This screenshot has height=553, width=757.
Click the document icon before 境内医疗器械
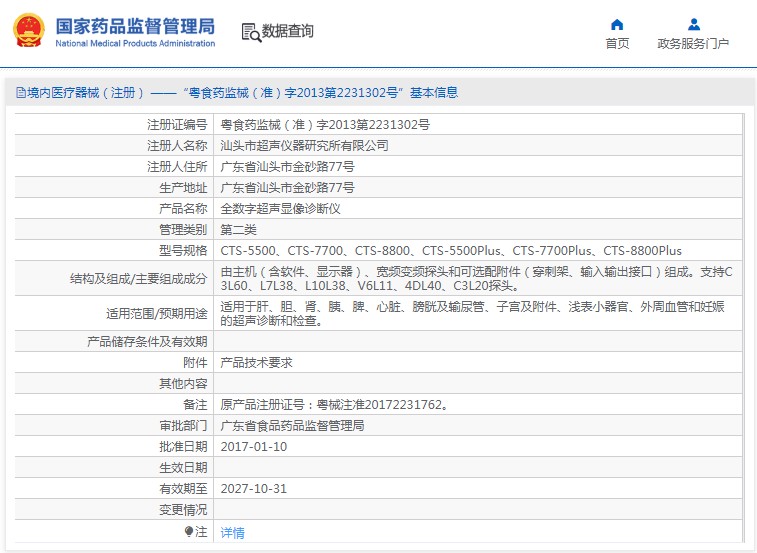tap(21, 92)
